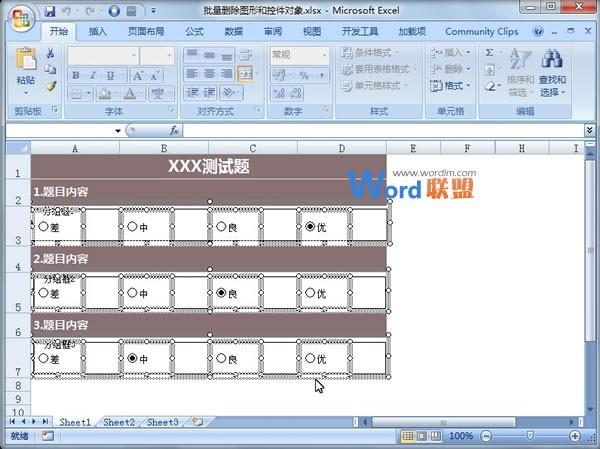600x449 pixels.
Task: Decrease font size button
Action: click(155, 75)
